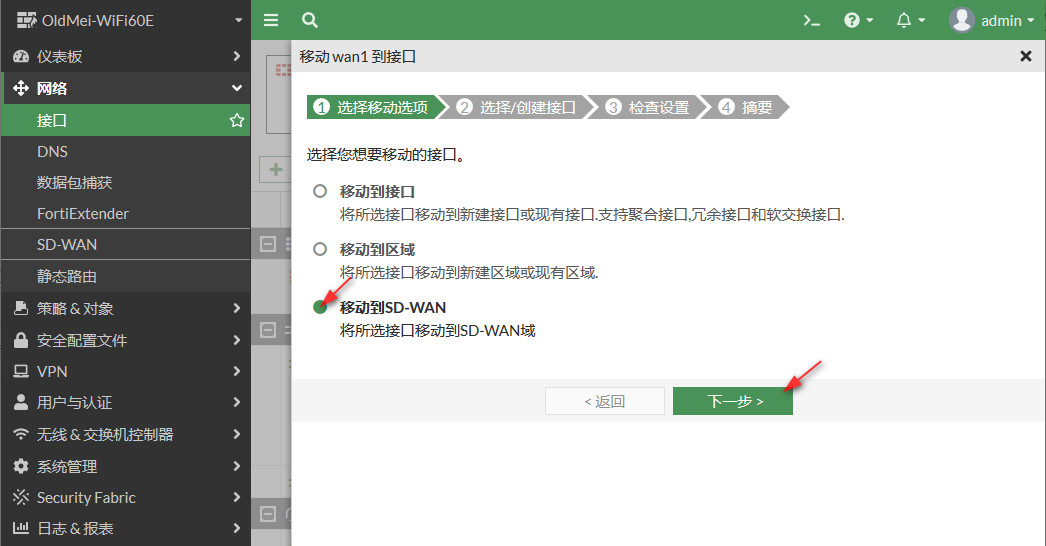Screen dimensions: 1046x546
Task: Click the VPN laptop icon
Action: (21, 371)
